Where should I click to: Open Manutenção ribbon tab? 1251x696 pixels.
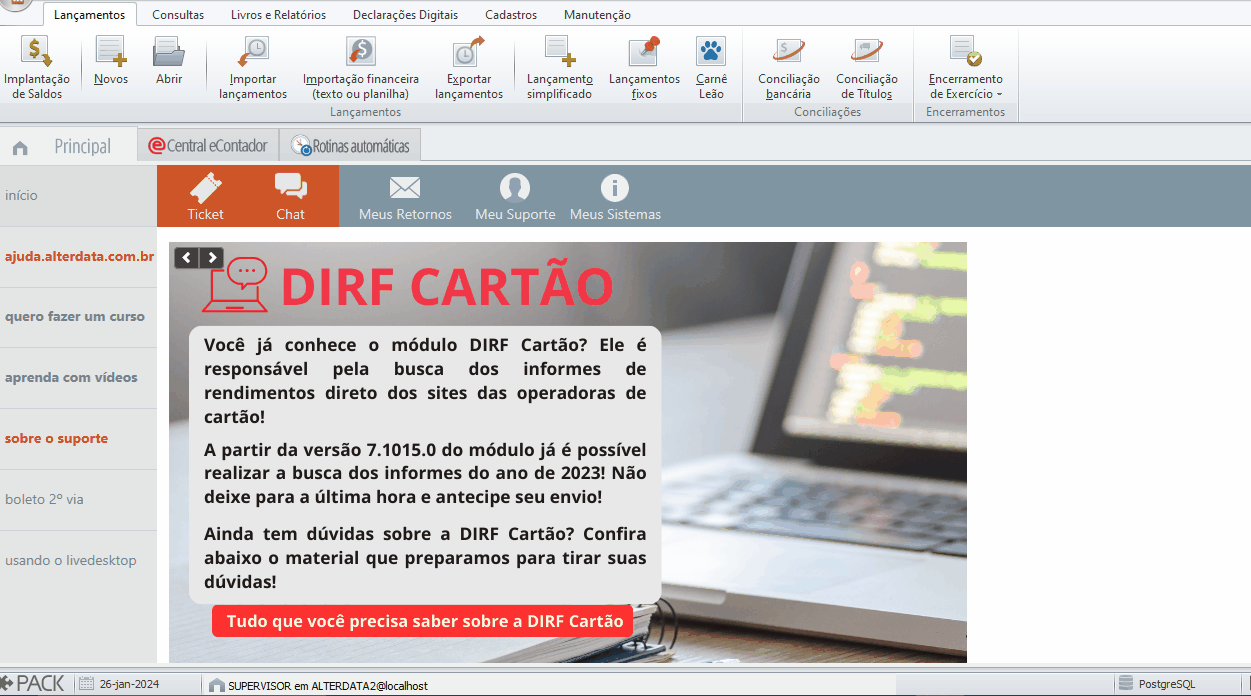click(597, 15)
